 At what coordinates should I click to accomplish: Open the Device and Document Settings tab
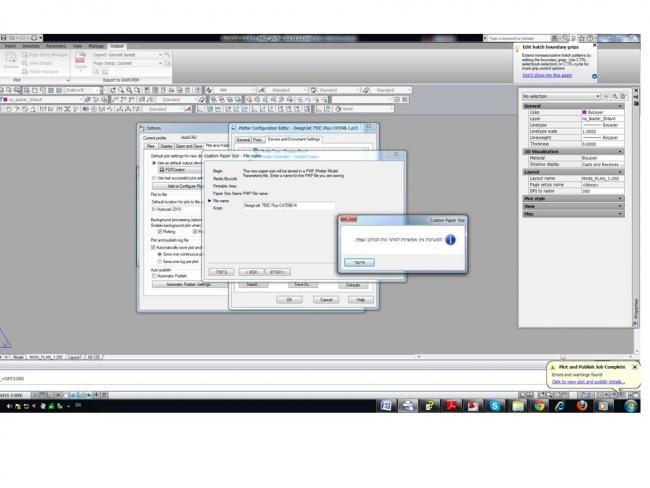293,140
